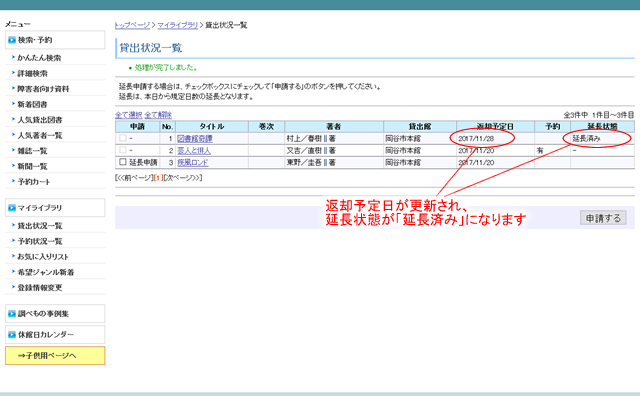Viewport: 640px width, 396px height.
Task: Open お気に入りリスト in sidebar
Action: (x=43, y=256)
